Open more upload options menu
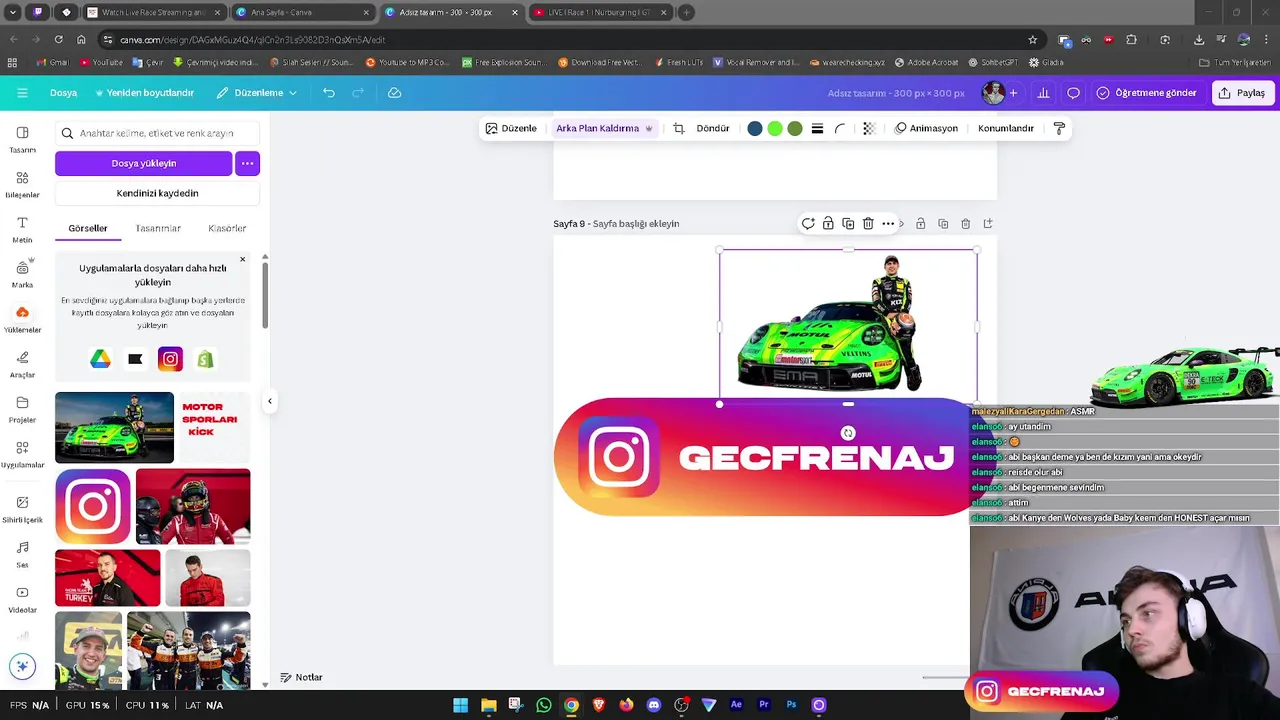 point(247,163)
